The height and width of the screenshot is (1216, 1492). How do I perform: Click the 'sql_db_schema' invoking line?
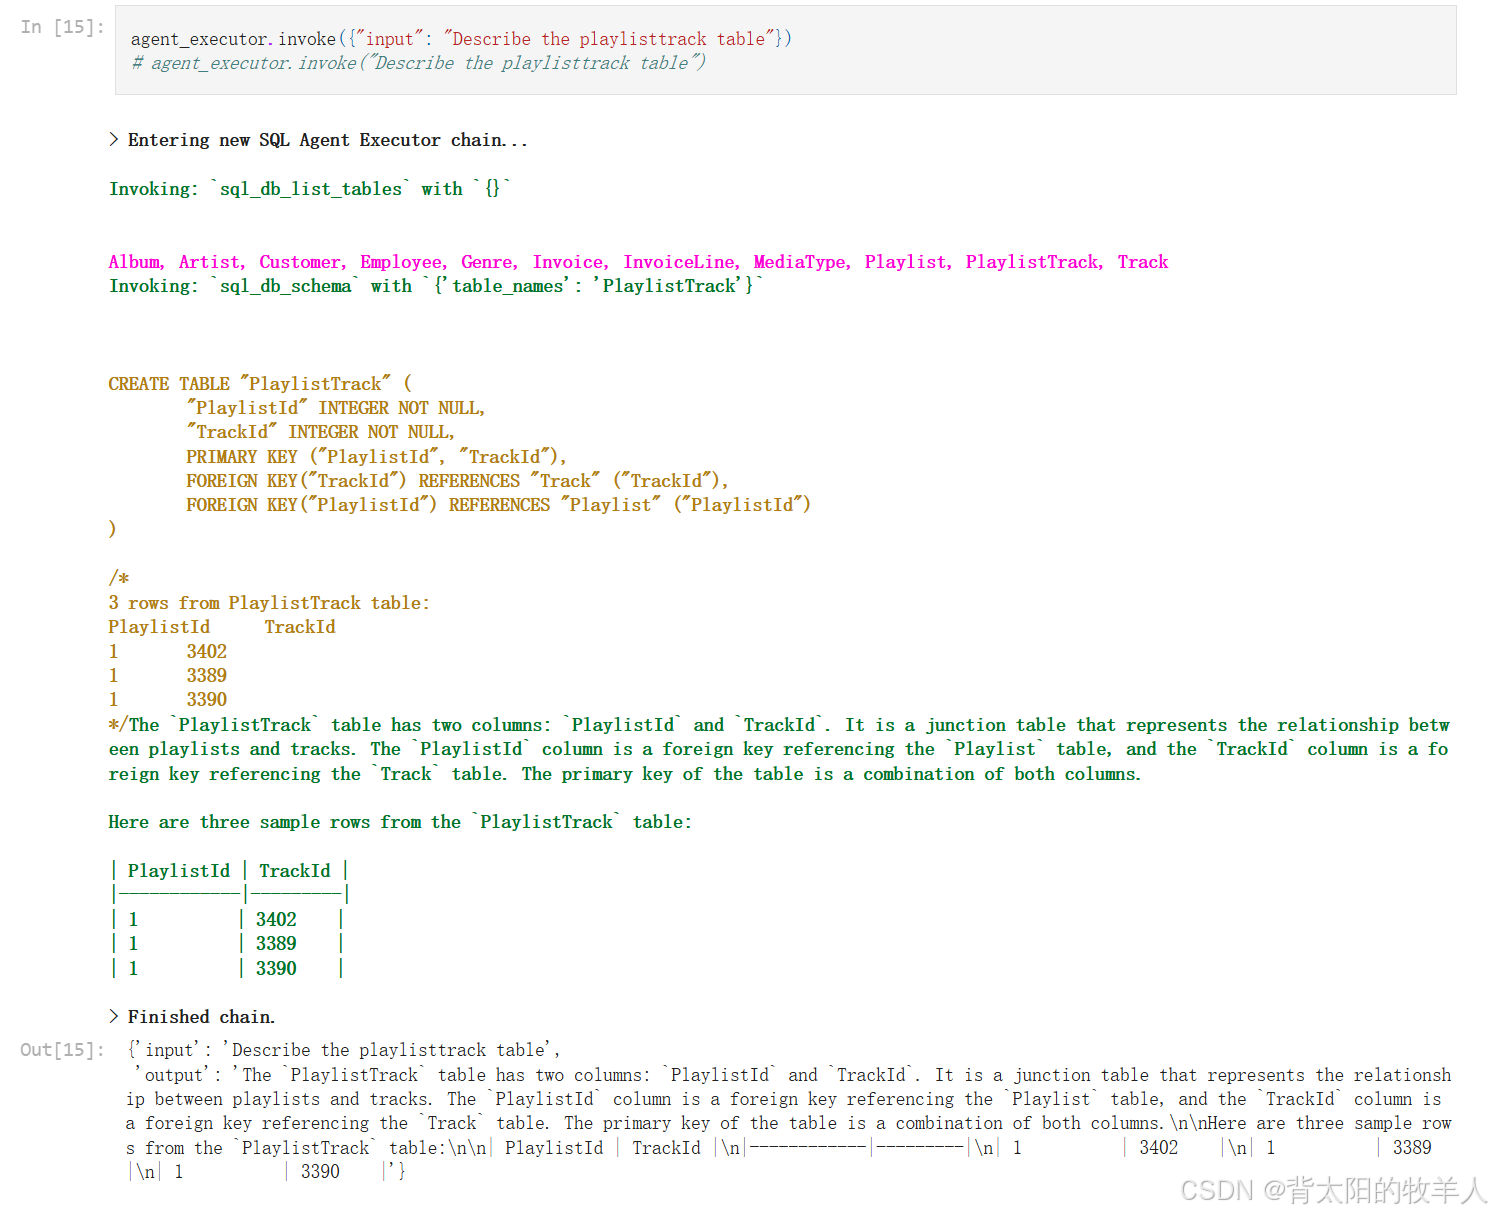435,286
